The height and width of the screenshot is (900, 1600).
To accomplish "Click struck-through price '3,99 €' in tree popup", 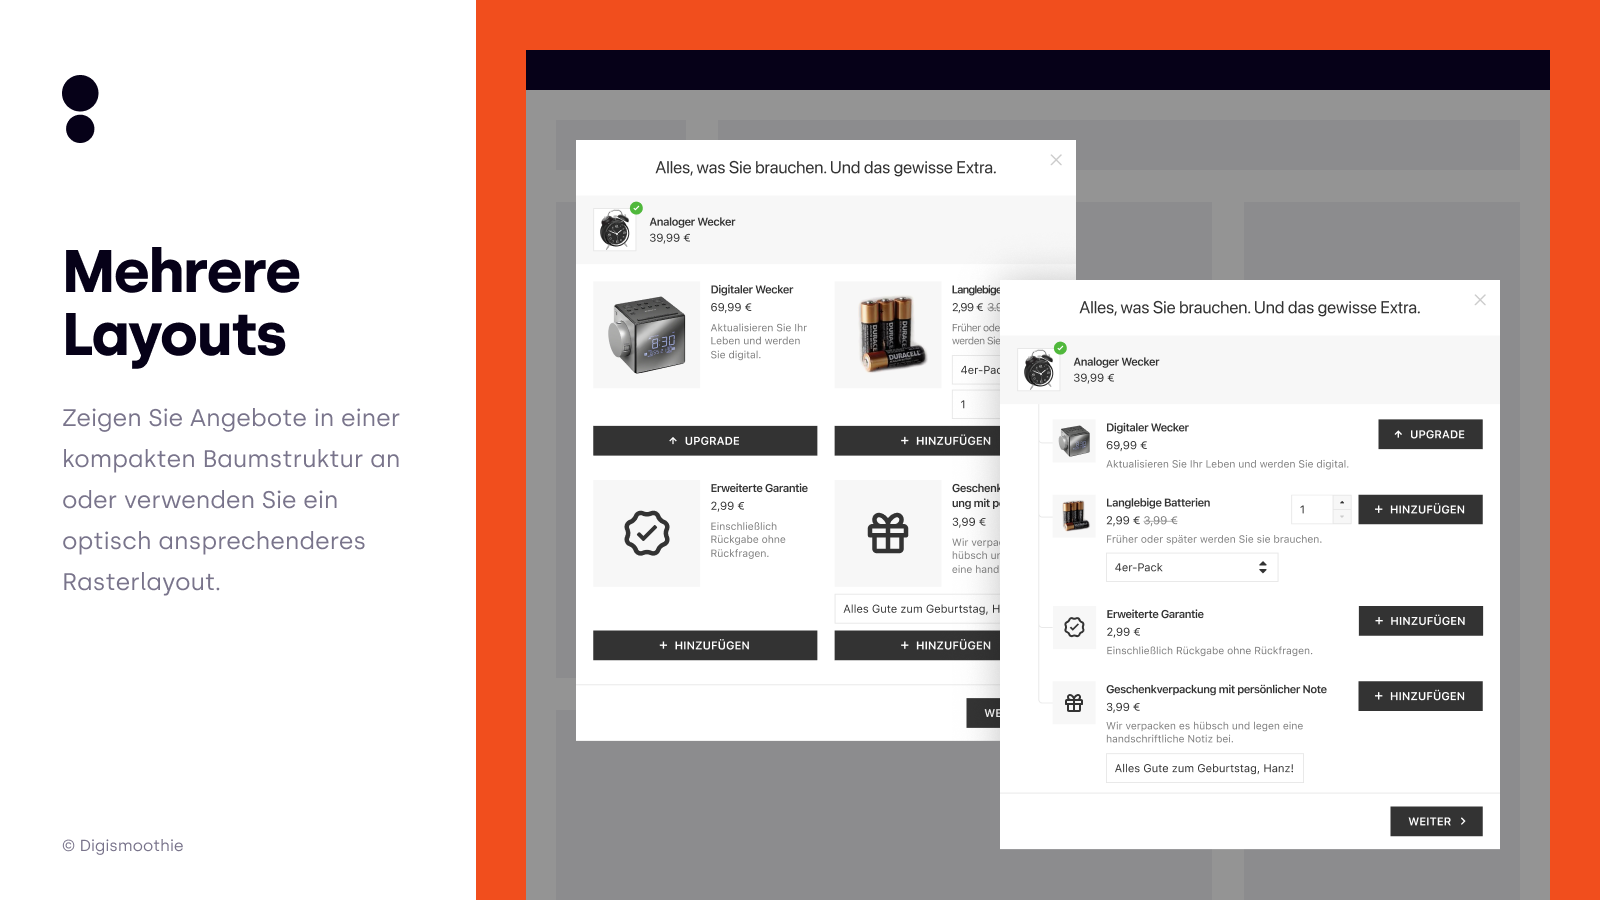I will coord(1160,521).
